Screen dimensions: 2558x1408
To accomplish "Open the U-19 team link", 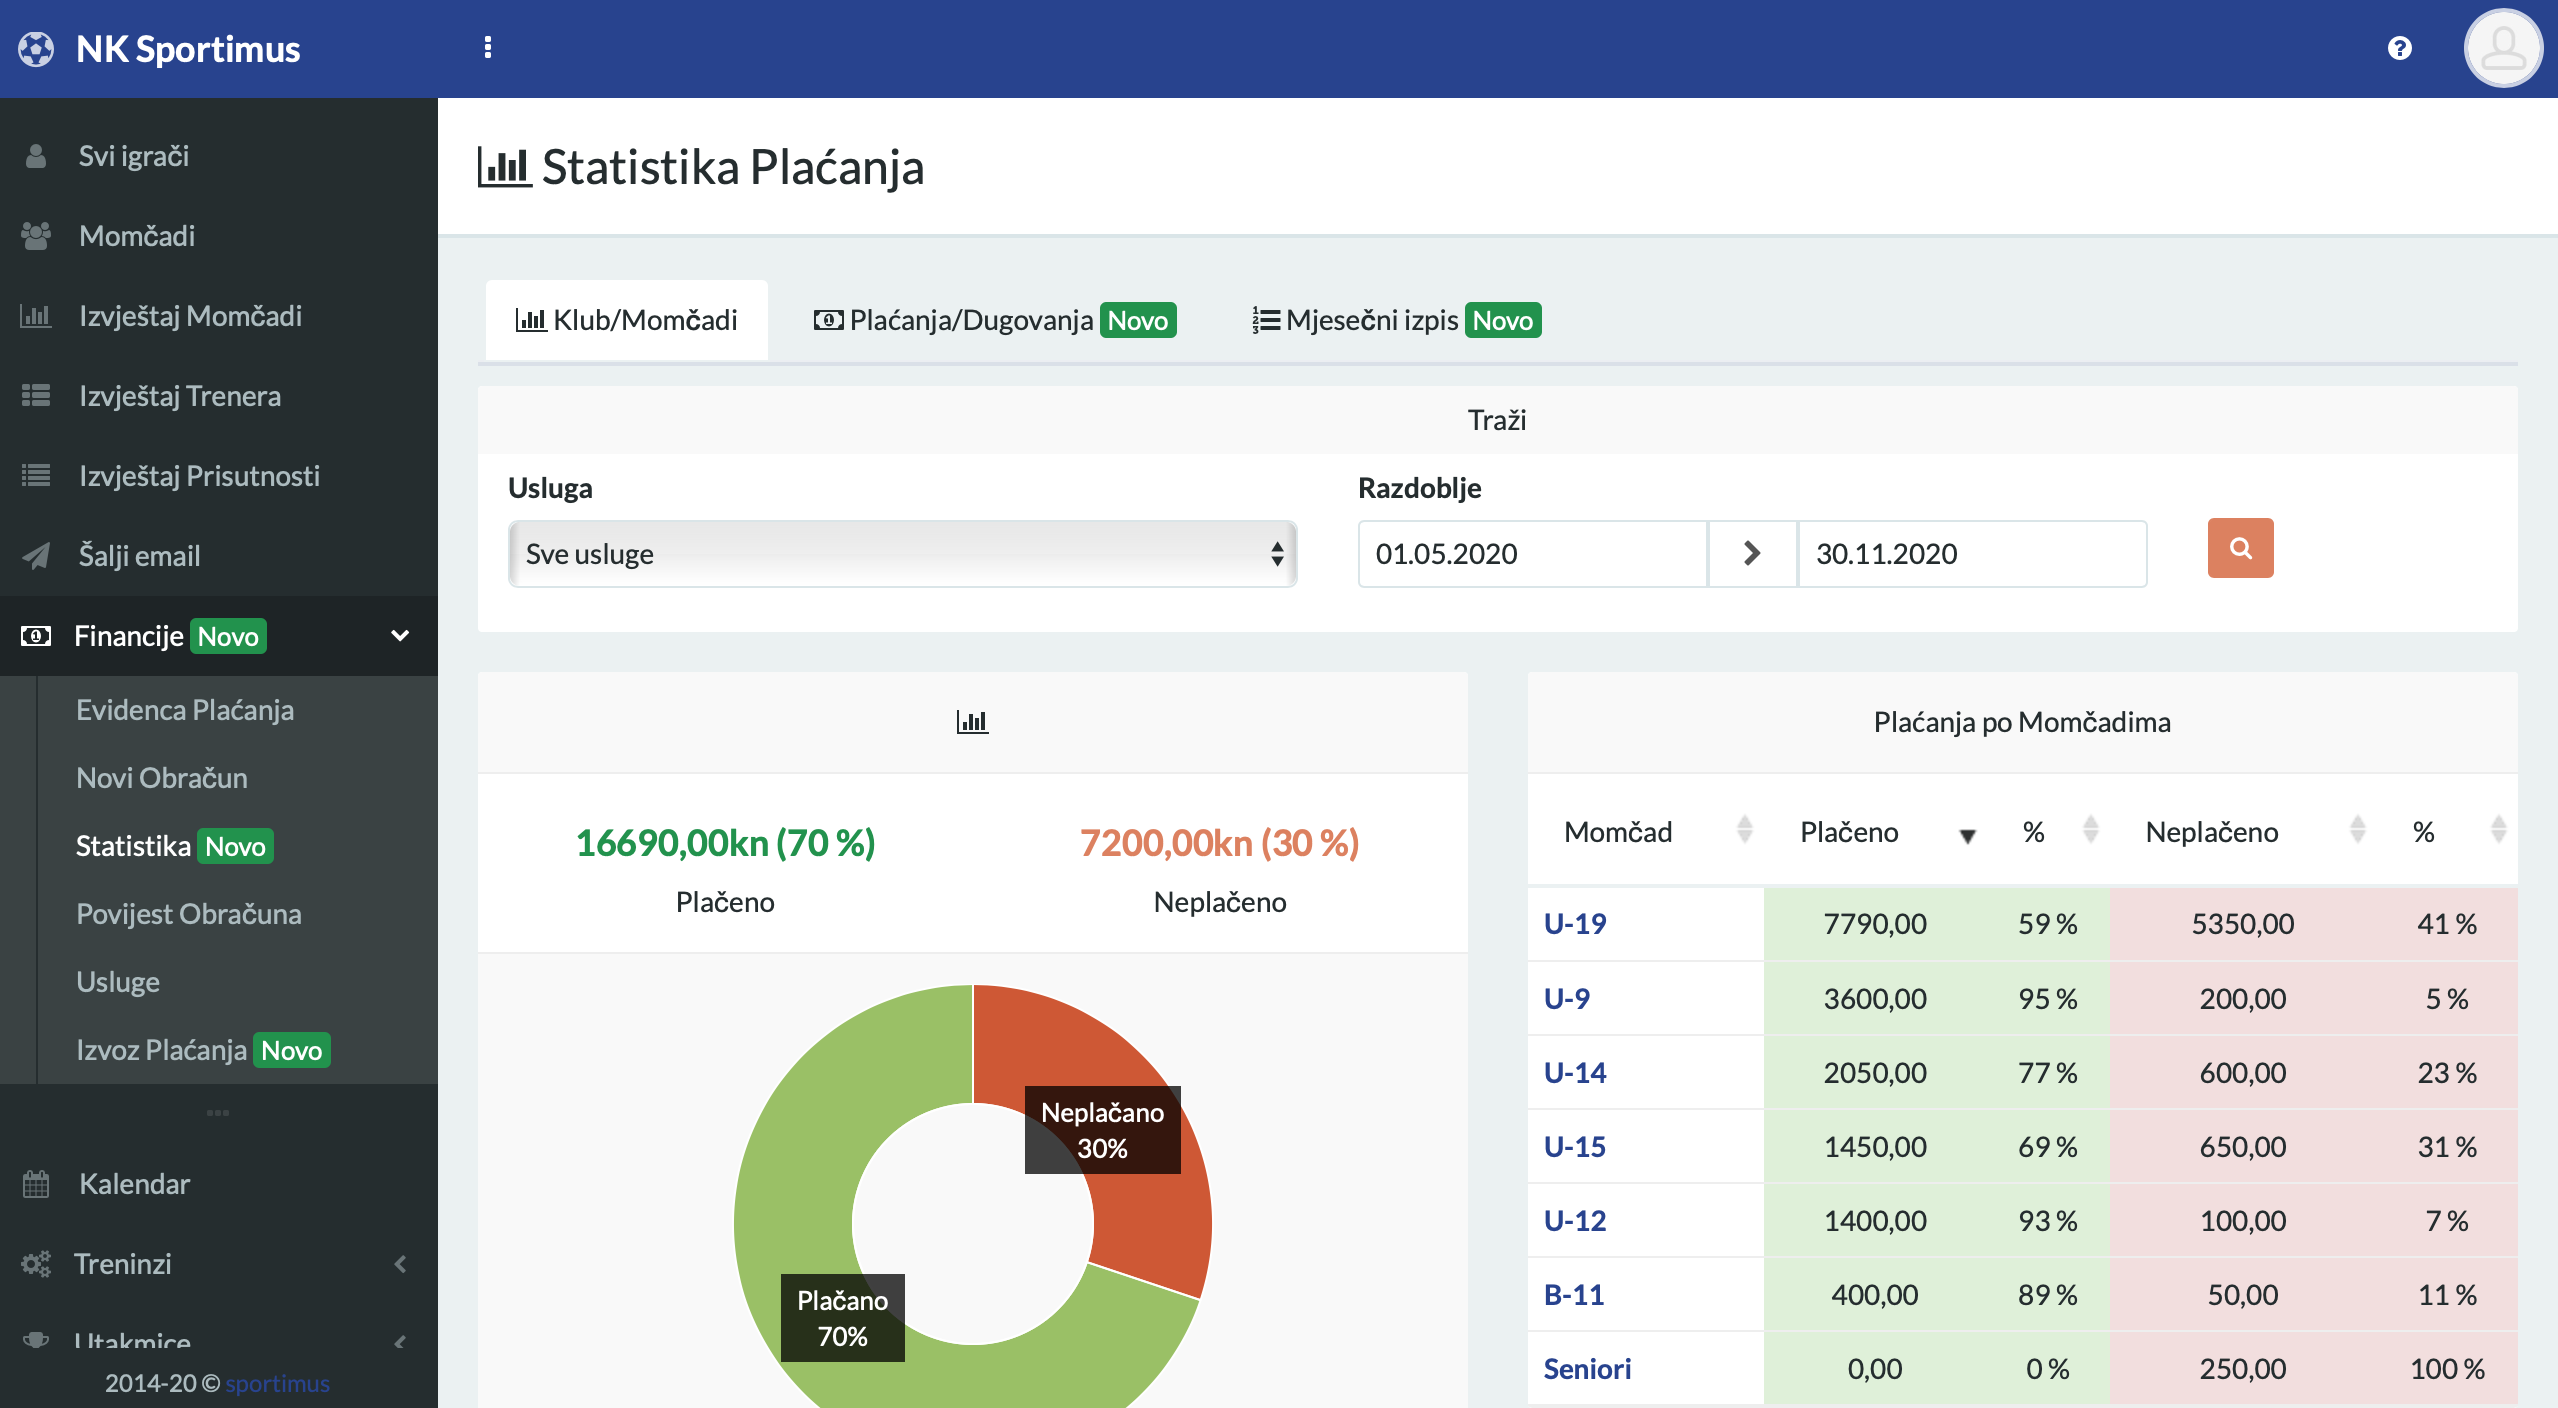I will click(x=1574, y=923).
